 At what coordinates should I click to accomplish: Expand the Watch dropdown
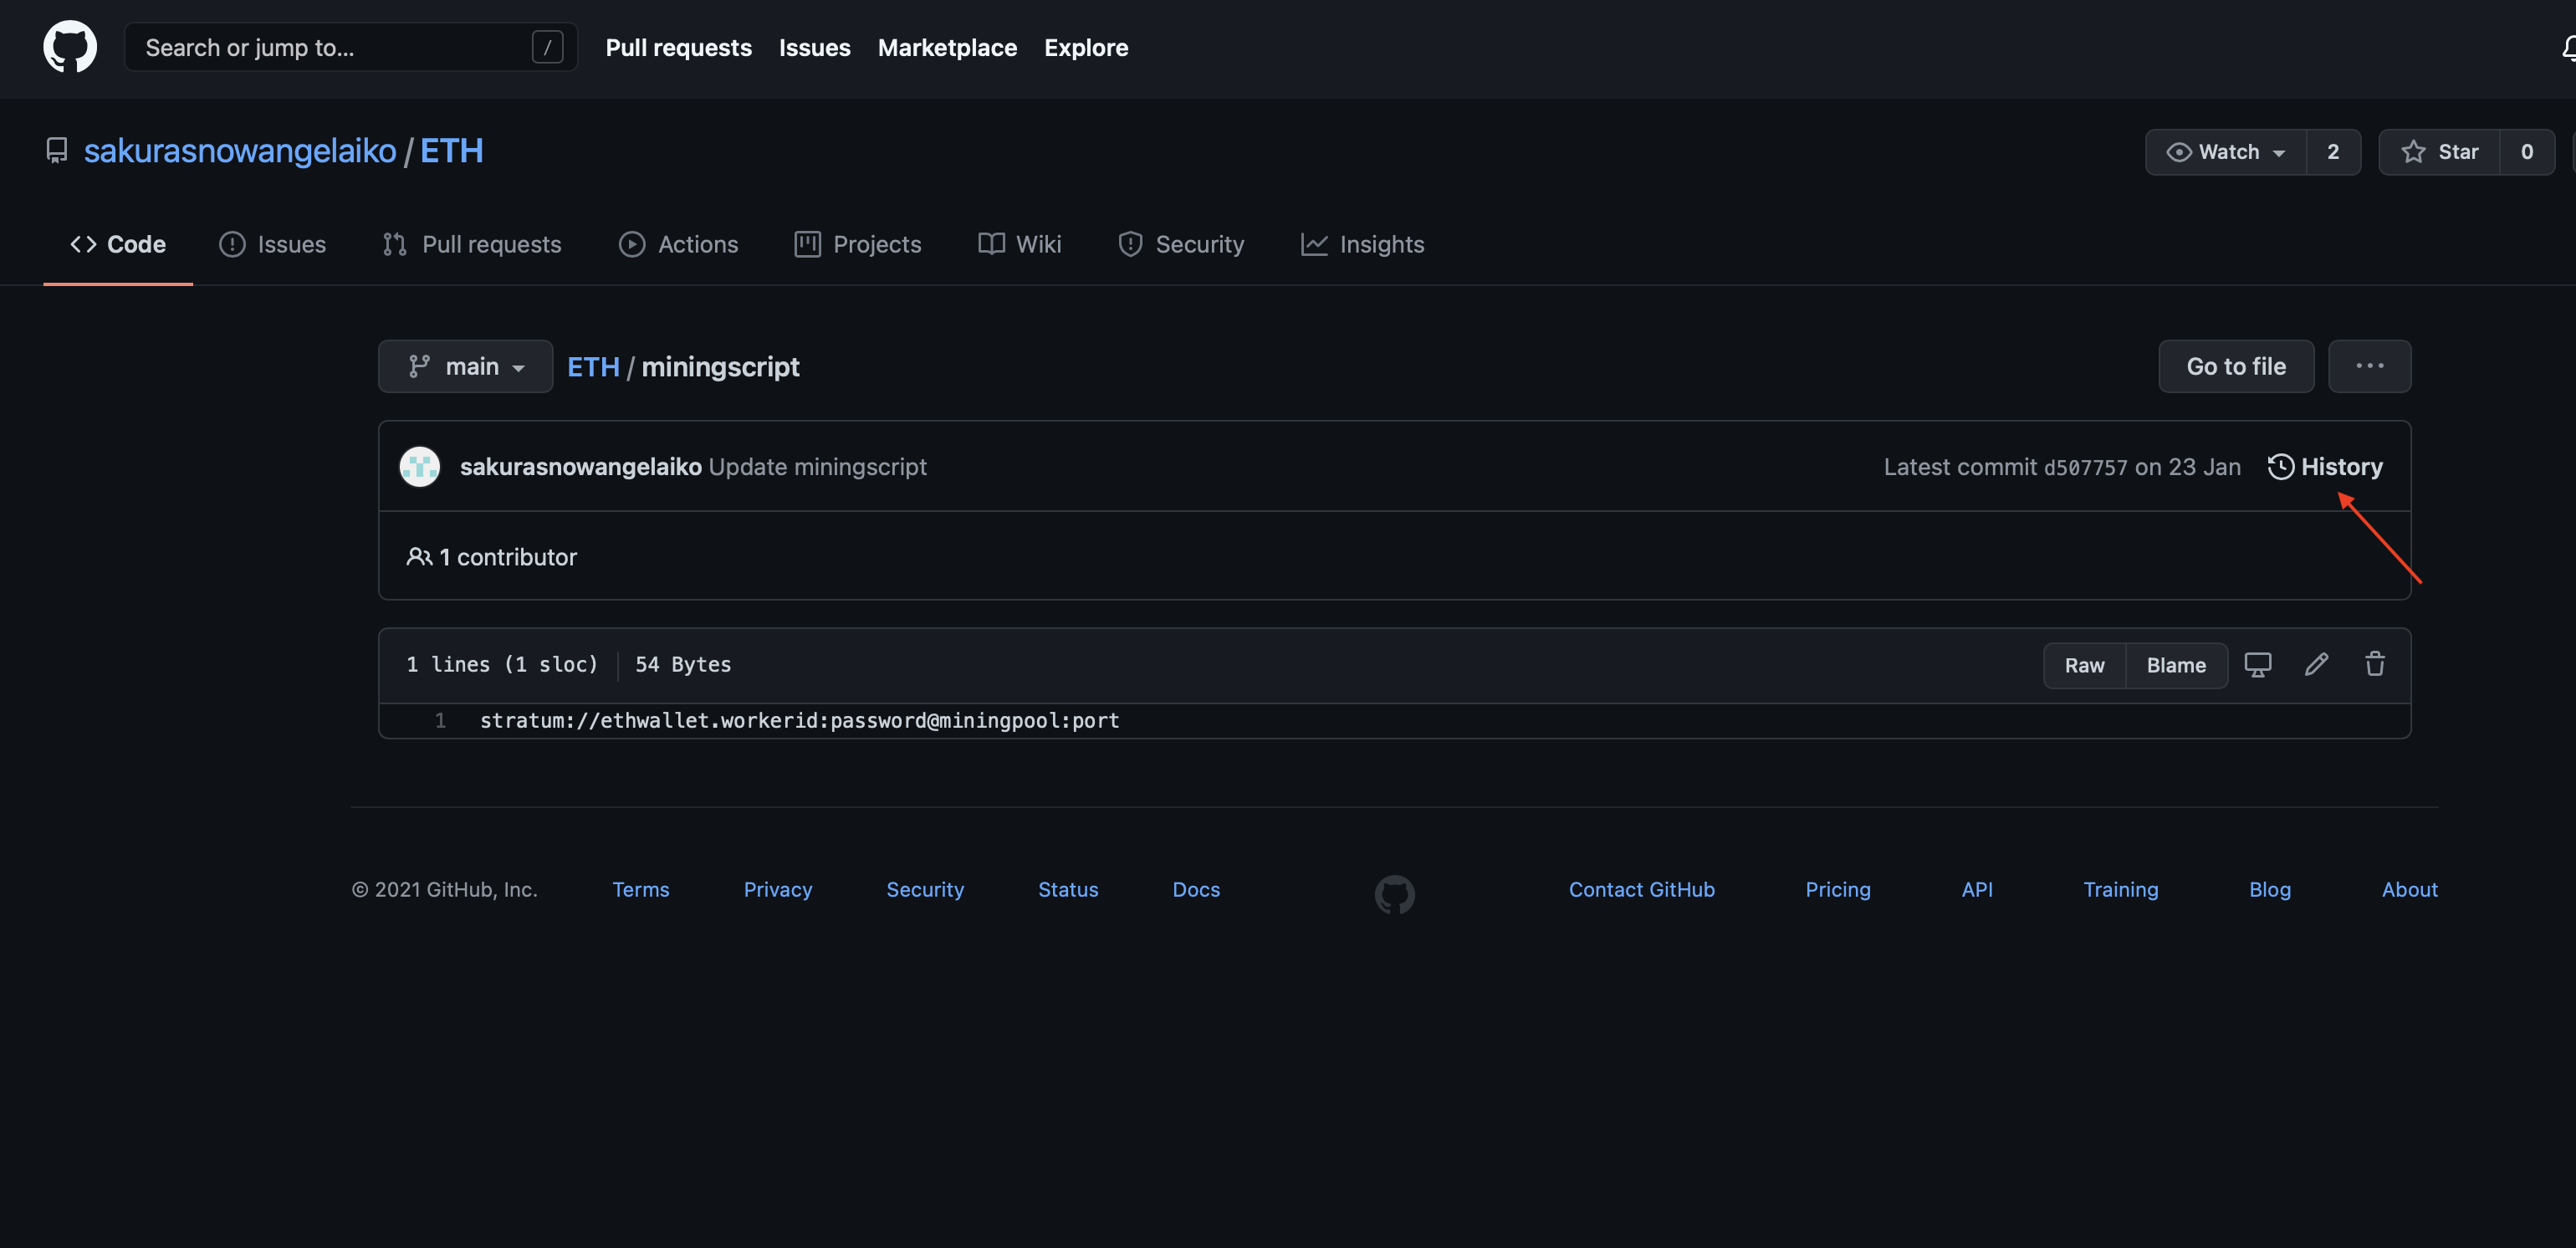pos(2226,152)
